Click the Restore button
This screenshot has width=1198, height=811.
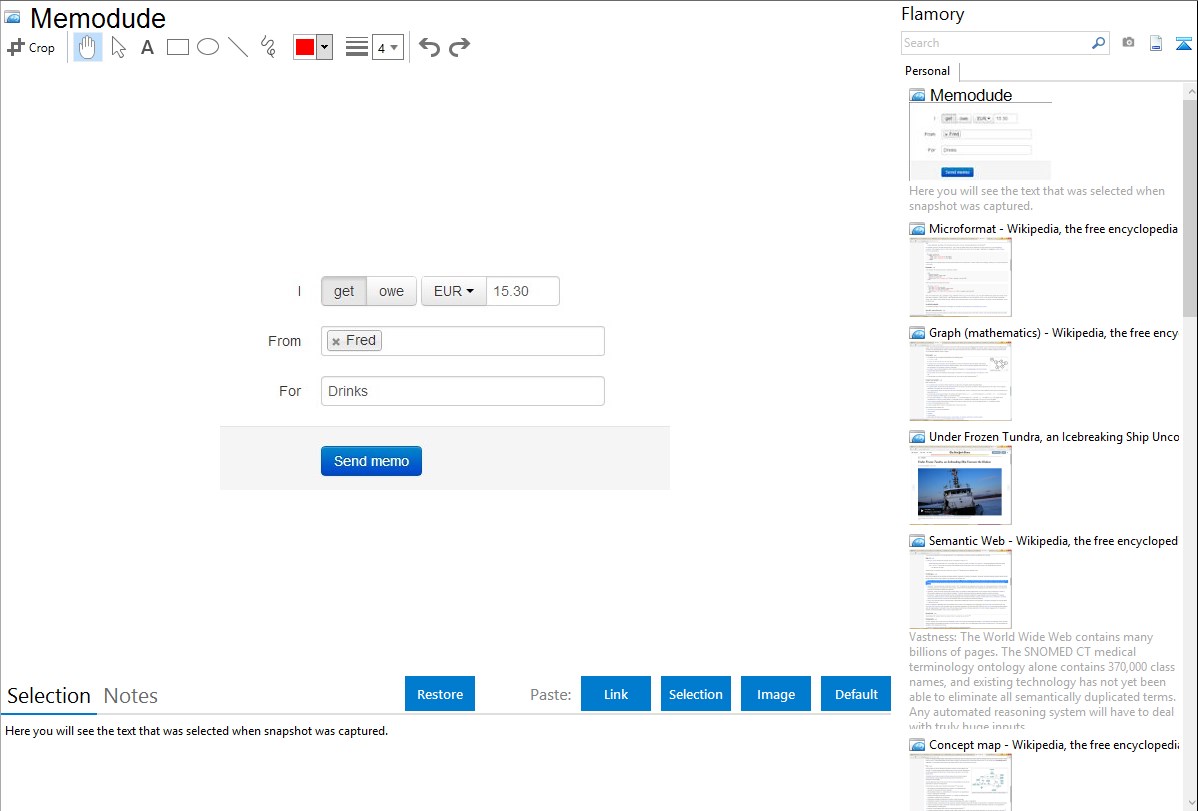440,694
